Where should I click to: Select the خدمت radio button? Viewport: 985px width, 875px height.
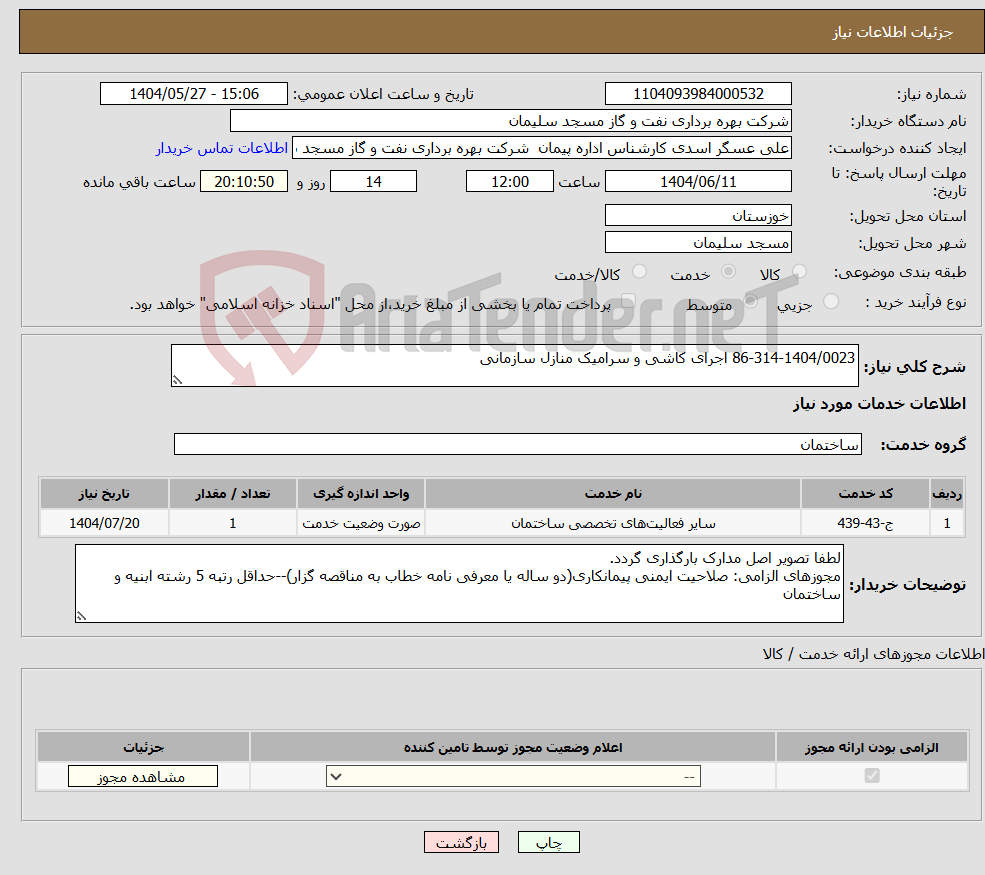726,270
